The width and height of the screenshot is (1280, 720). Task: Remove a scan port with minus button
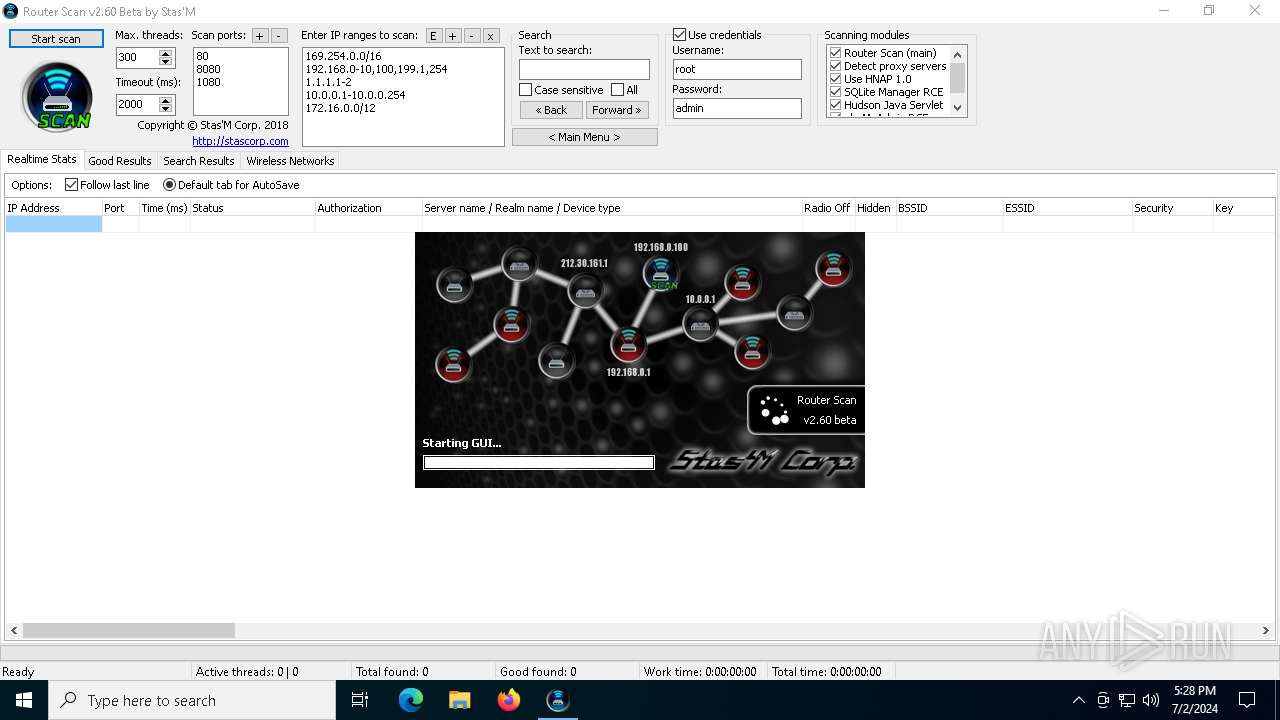[x=279, y=36]
